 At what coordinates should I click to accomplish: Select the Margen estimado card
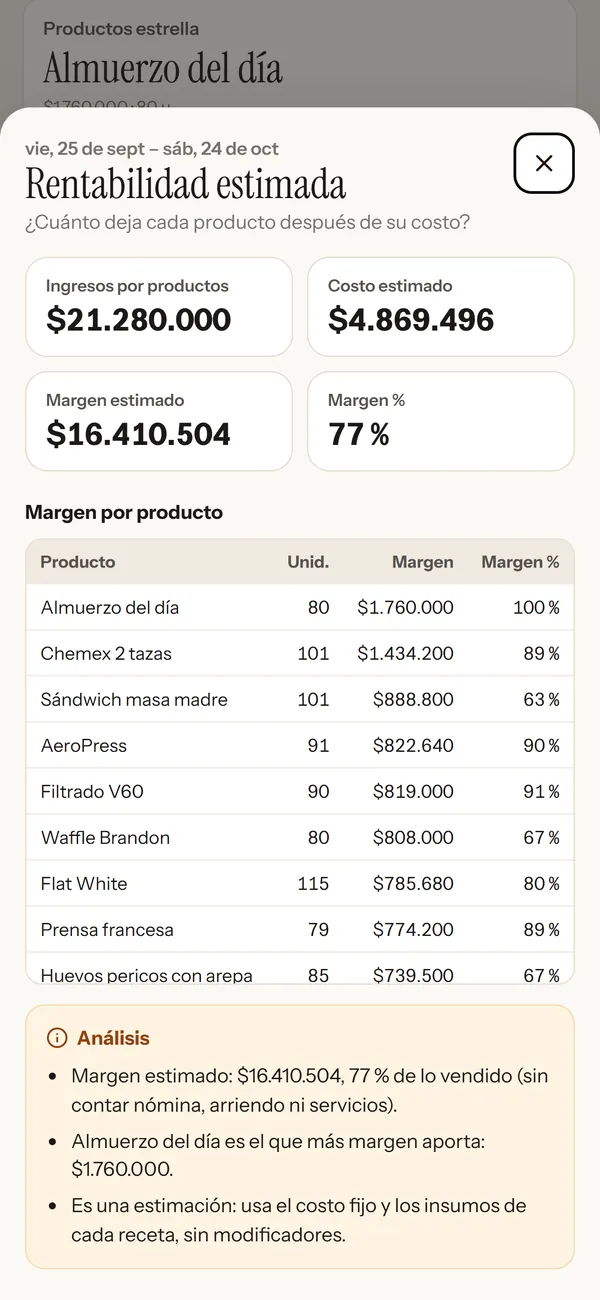click(x=159, y=421)
